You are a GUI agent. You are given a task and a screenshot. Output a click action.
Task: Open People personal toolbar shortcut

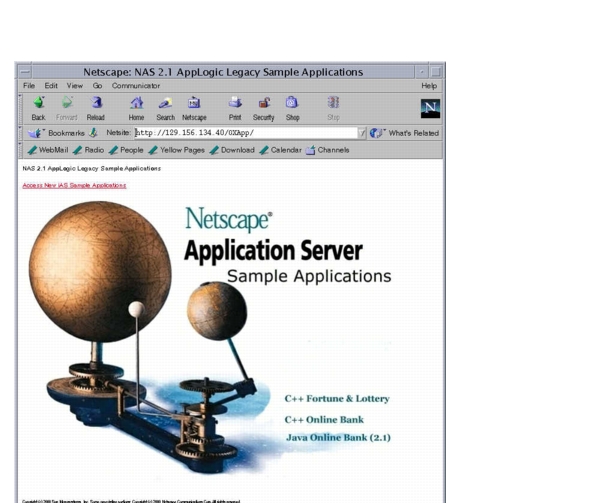[126, 150]
